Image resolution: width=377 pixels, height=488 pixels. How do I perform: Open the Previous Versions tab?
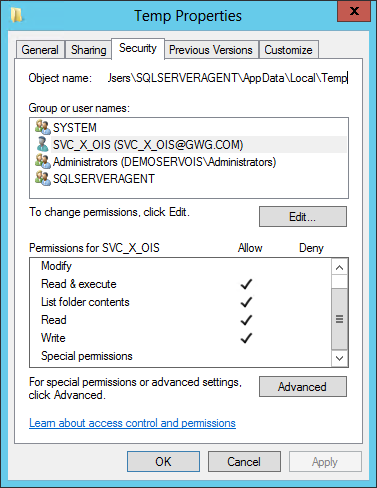(211, 50)
